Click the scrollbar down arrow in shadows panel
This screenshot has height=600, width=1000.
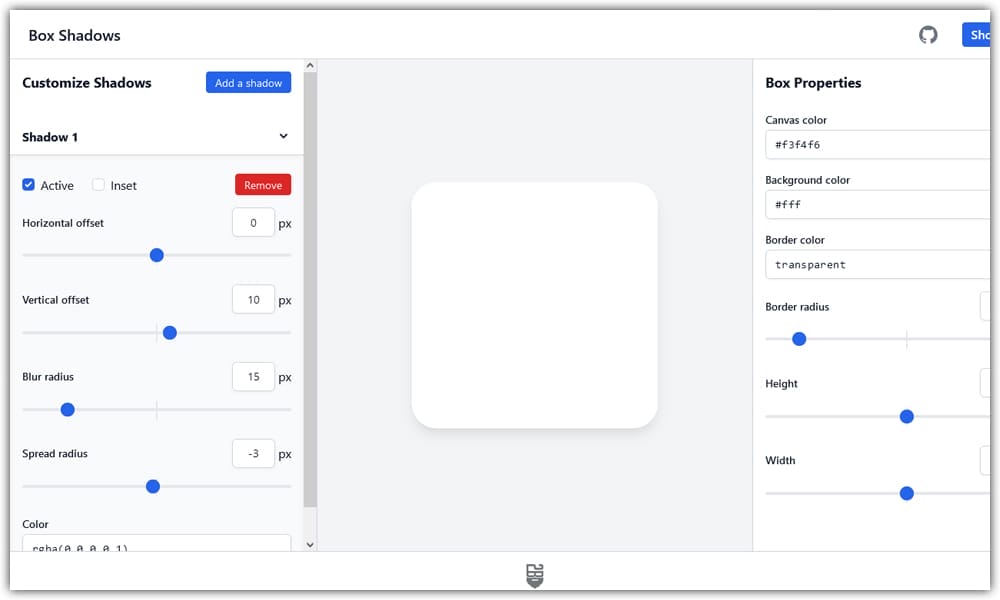pos(309,544)
